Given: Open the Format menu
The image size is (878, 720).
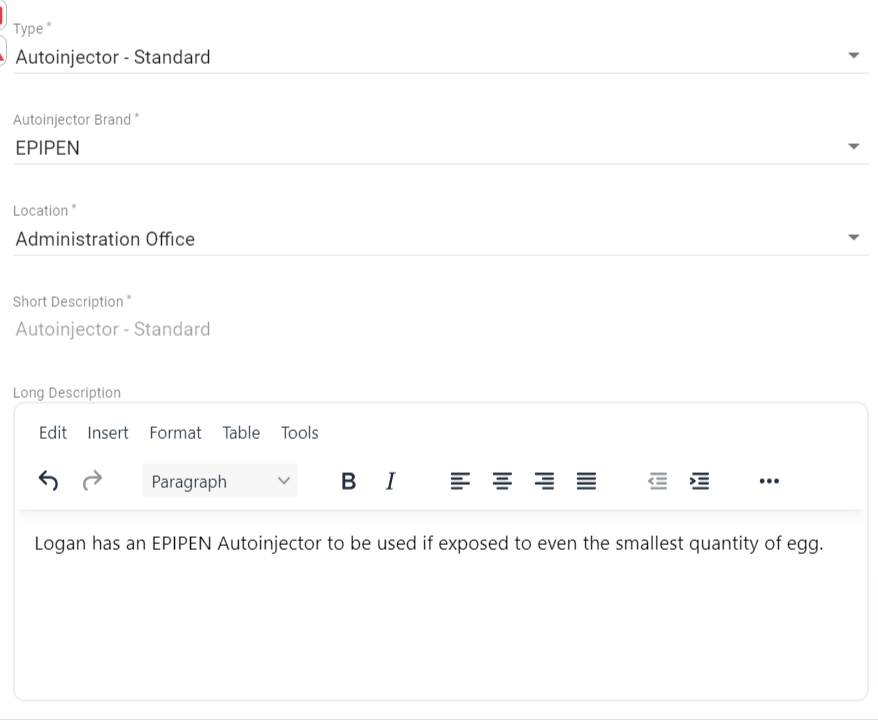Looking at the screenshot, I should [175, 433].
